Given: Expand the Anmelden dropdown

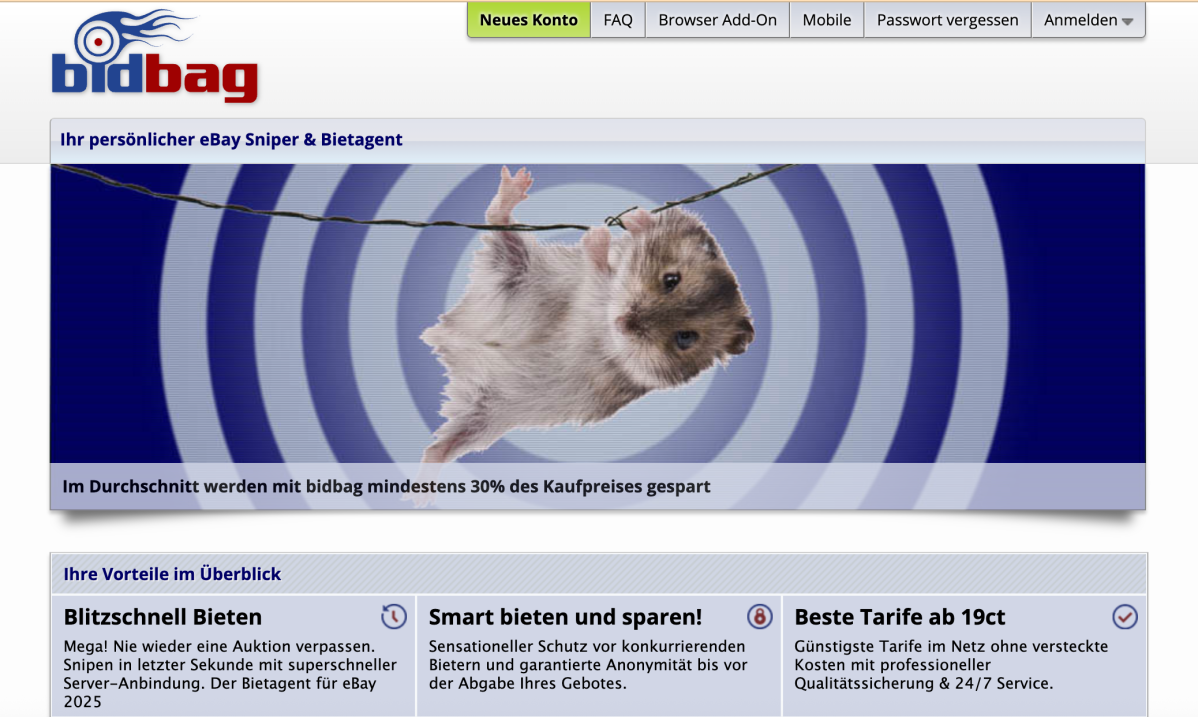Looking at the screenshot, I should 1088,20.
